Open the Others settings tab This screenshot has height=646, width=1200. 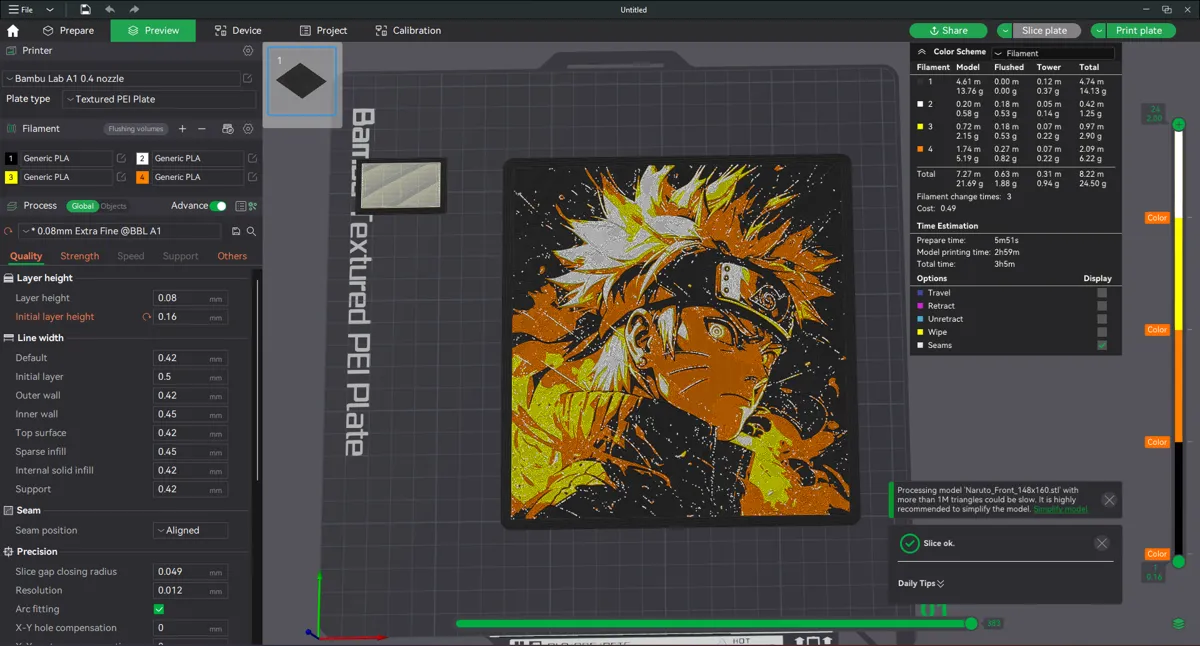232,256
